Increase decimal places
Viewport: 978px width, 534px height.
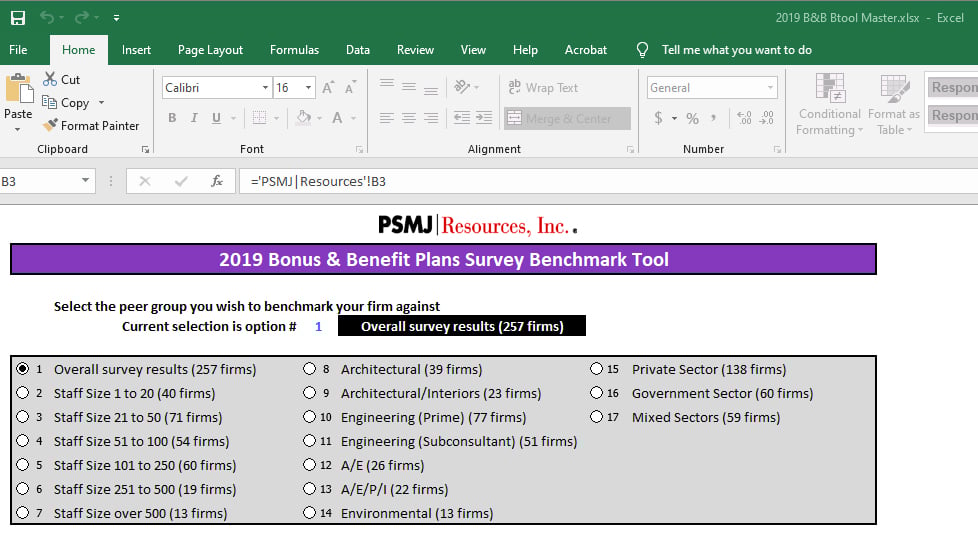coord(744,118)
